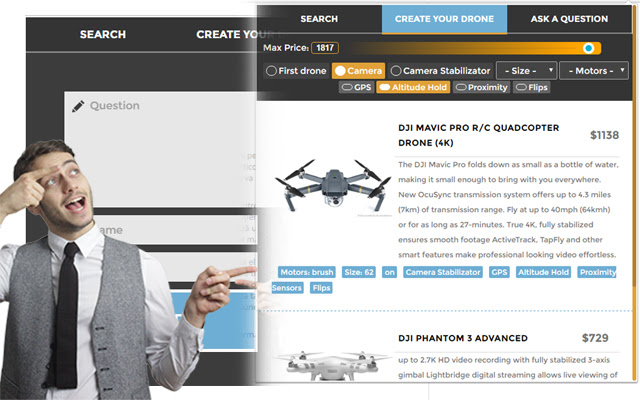Open DJI Mavic Pro R/C Quadcopter title
This screenshot has width=640, height=400.
[x=478, y=135]
